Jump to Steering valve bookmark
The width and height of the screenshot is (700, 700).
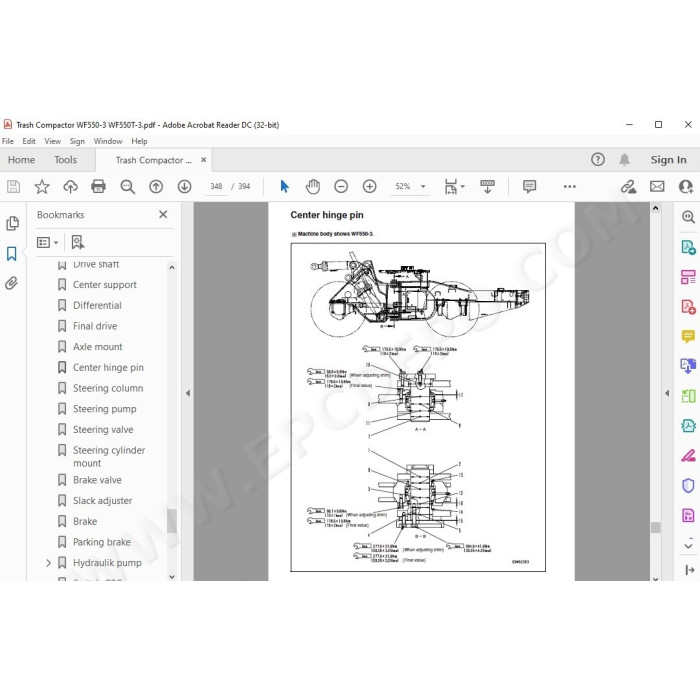click(x=103, y=429)
